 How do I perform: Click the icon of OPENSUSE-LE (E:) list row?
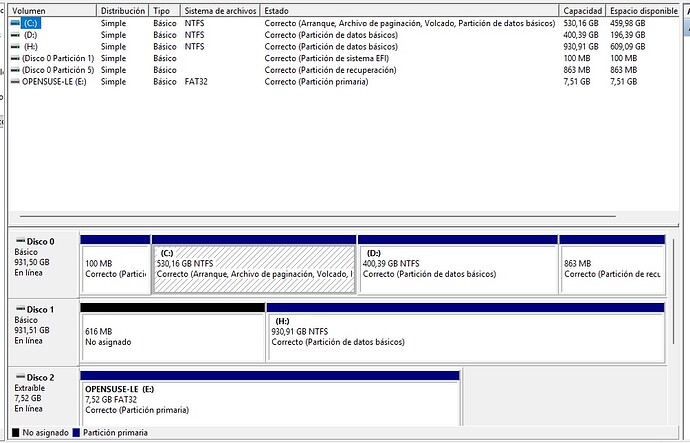tap(15, 82)
